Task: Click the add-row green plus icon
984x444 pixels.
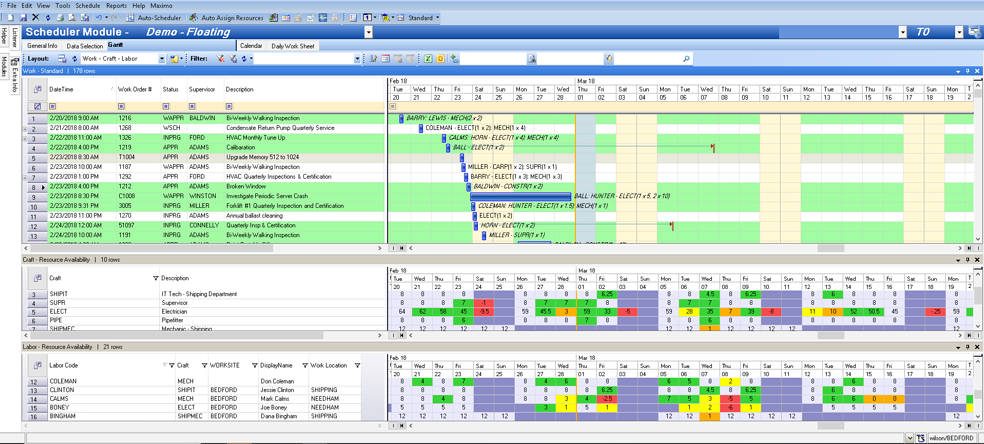Action: coord(454,58)
